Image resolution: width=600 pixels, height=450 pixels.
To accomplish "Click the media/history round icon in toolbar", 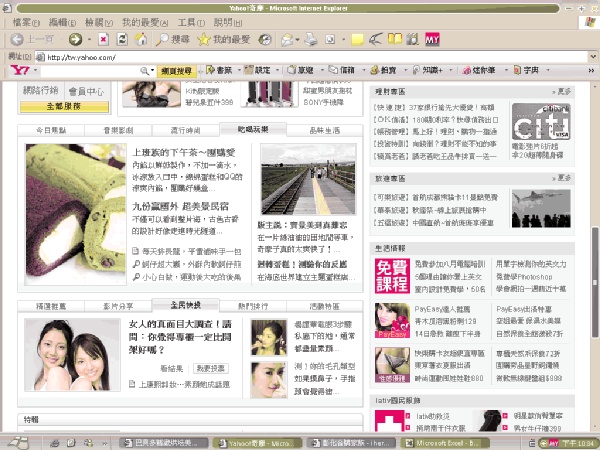I will [x=265, y=39].
